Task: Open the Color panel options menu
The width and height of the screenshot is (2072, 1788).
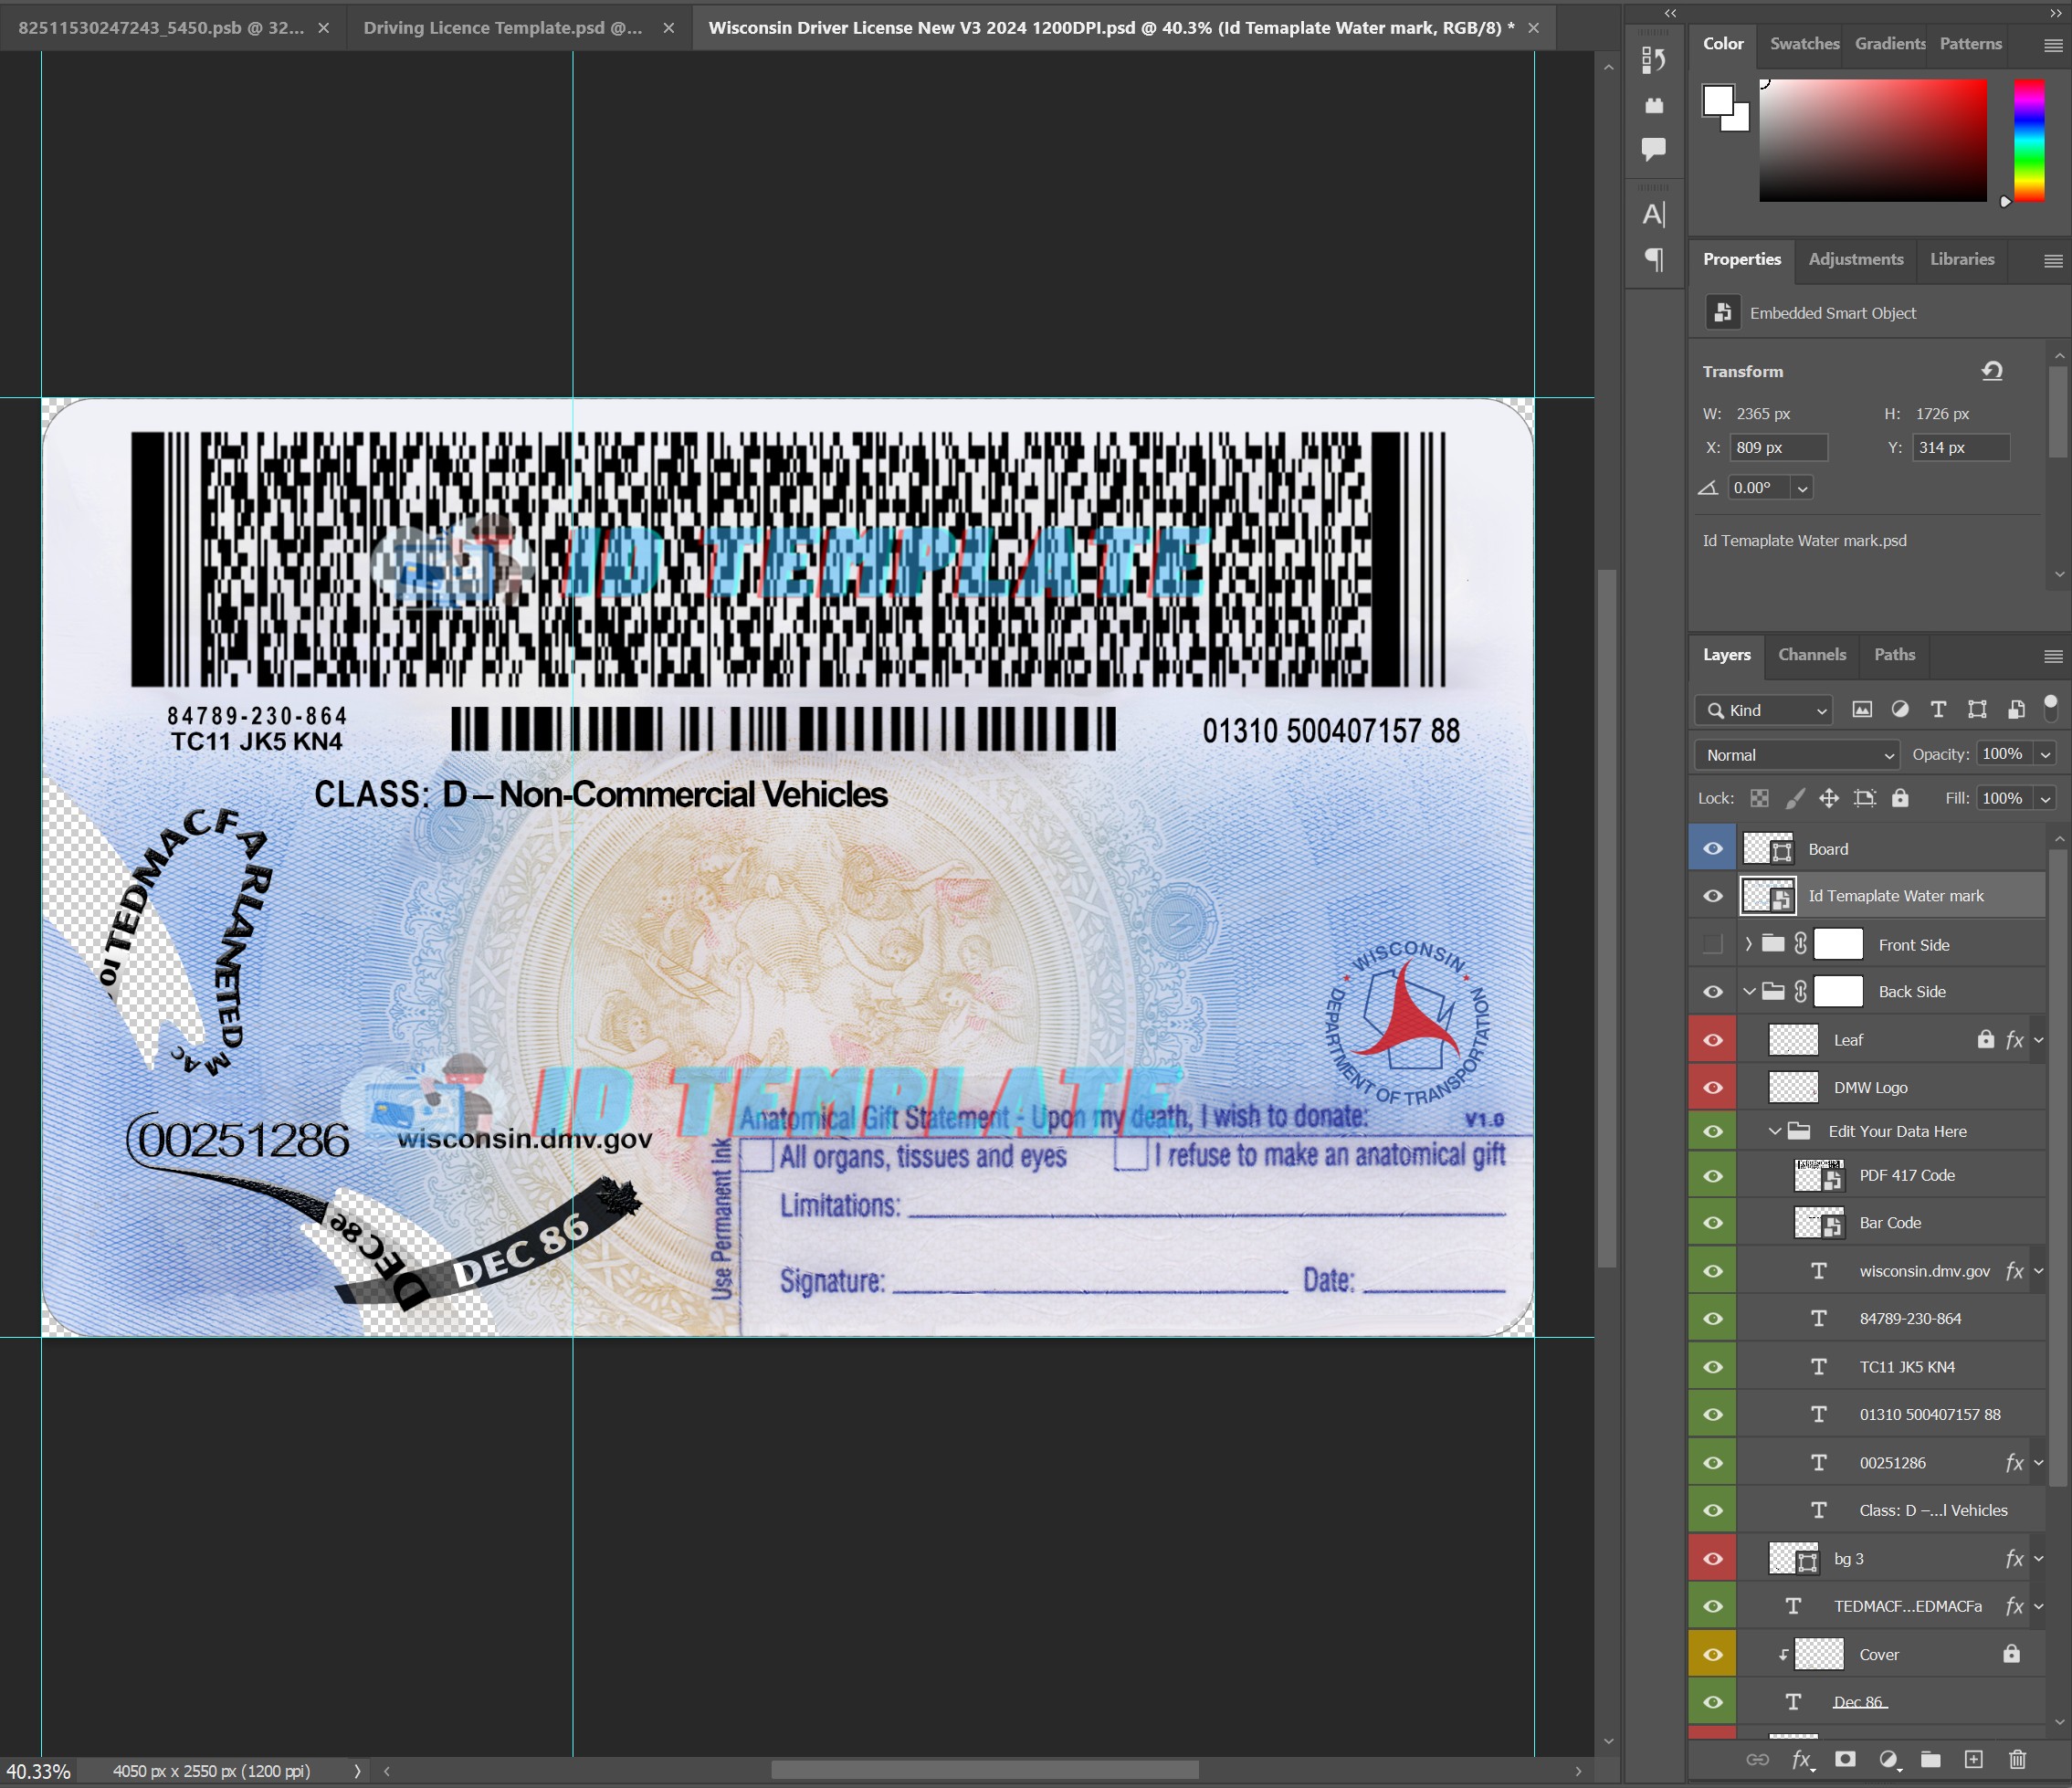Action: point(2053,45)
